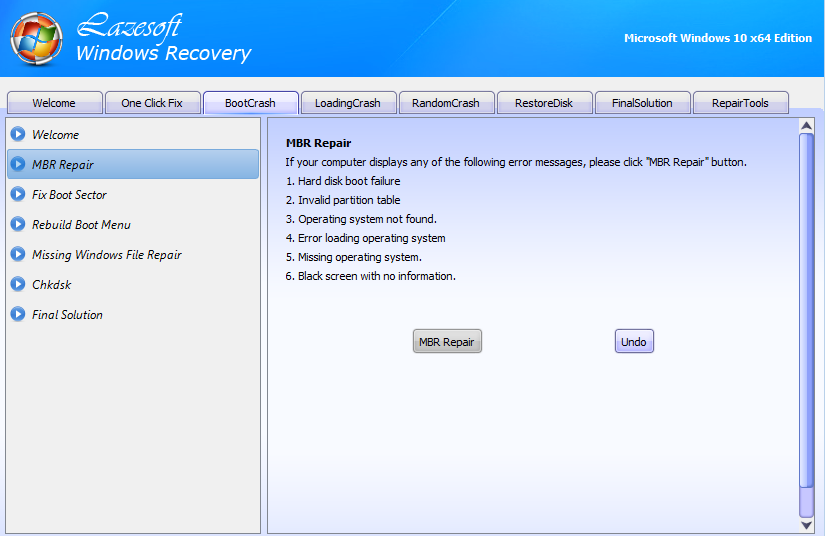825x536 pixels.
Task: Click "2. Invalid partition table" text
Action: (343, 200)
